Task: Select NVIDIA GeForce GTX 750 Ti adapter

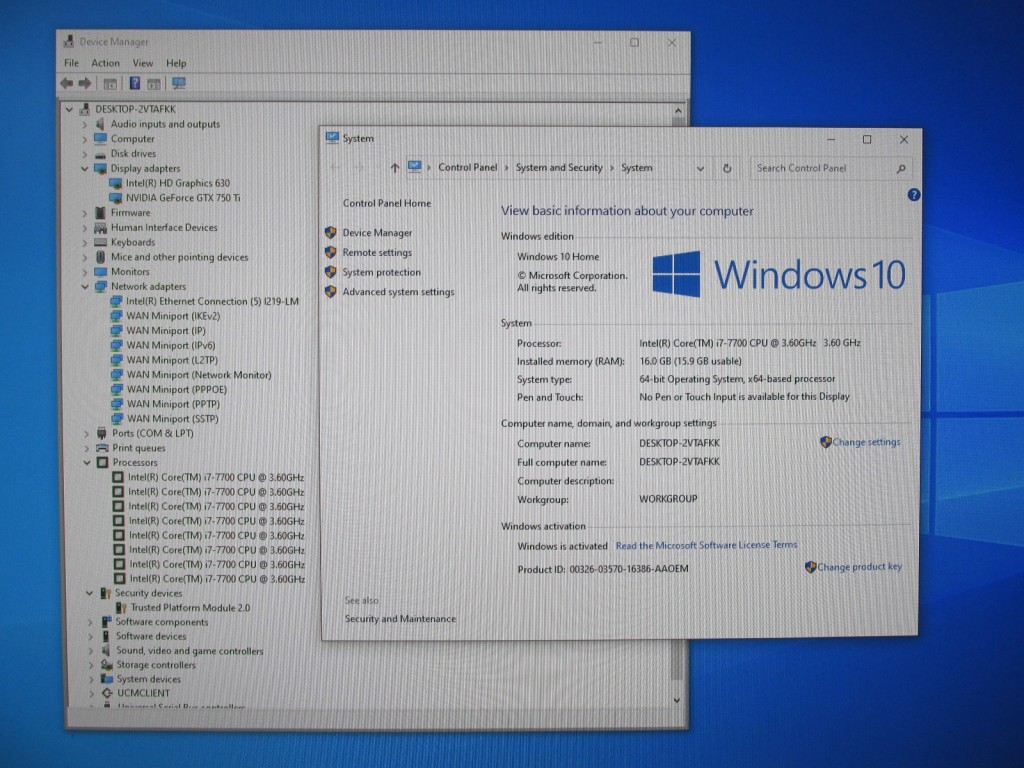Action: [x=183, y=198]
